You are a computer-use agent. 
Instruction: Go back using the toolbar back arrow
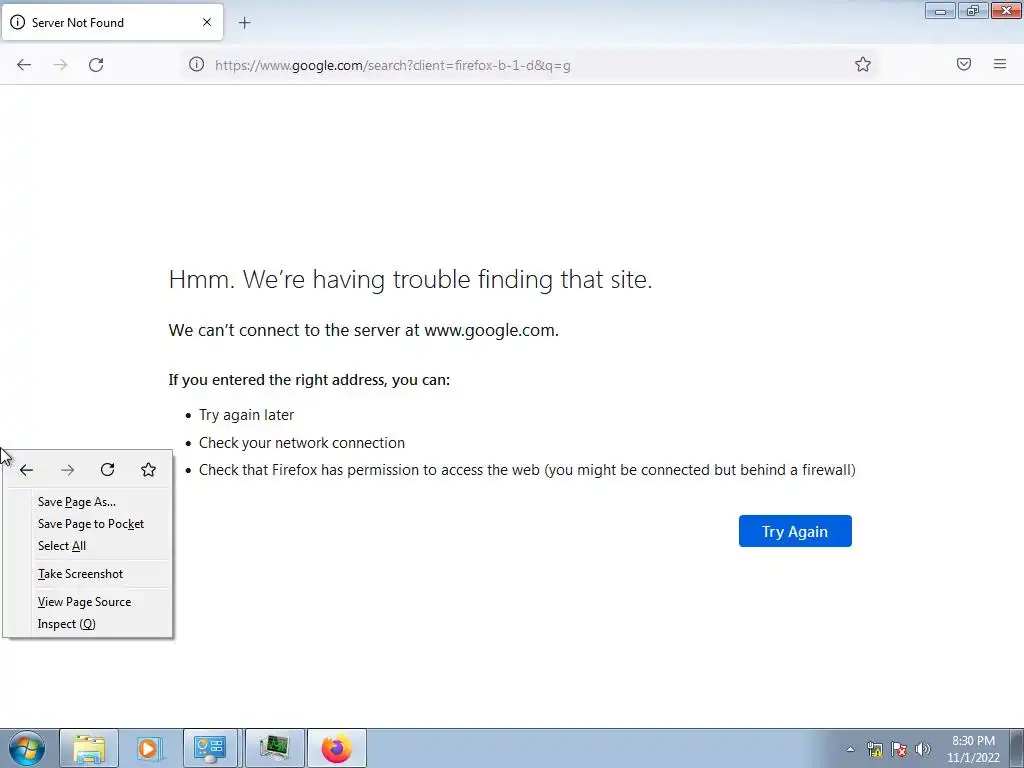pos(24,65)
